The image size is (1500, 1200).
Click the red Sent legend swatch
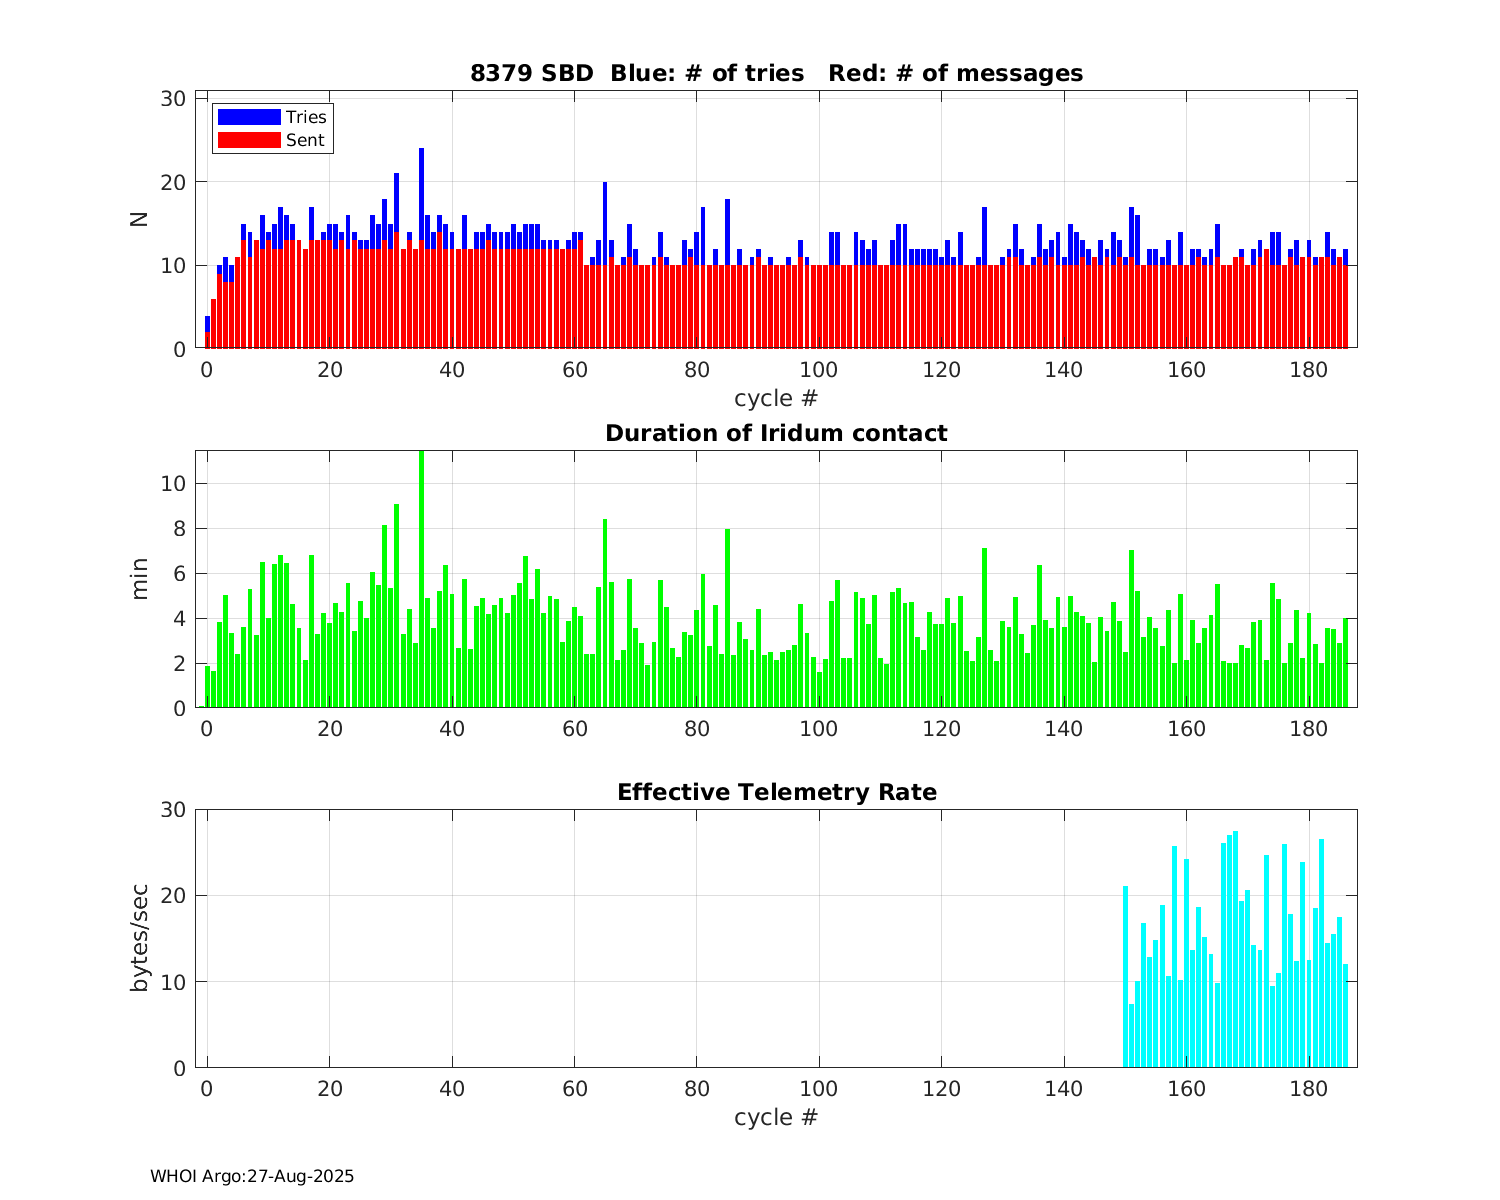coord(249,140)
